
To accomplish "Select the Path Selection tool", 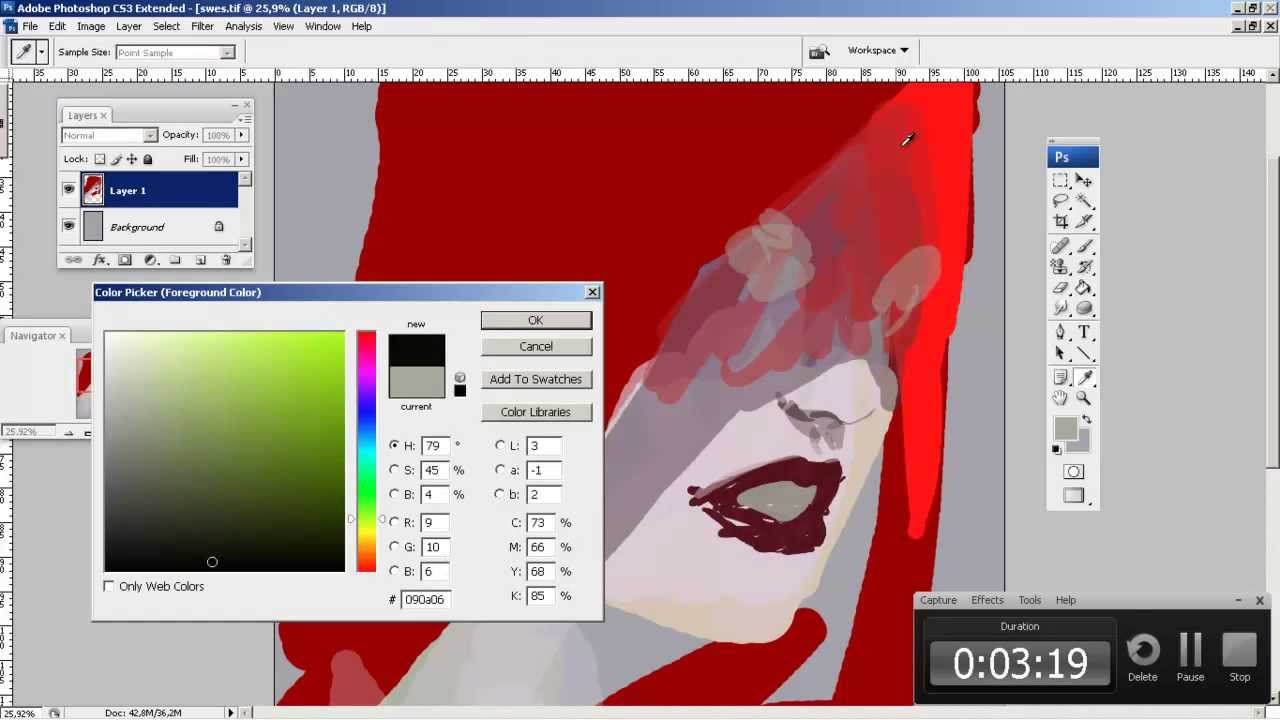I will tap(1060, 353).
